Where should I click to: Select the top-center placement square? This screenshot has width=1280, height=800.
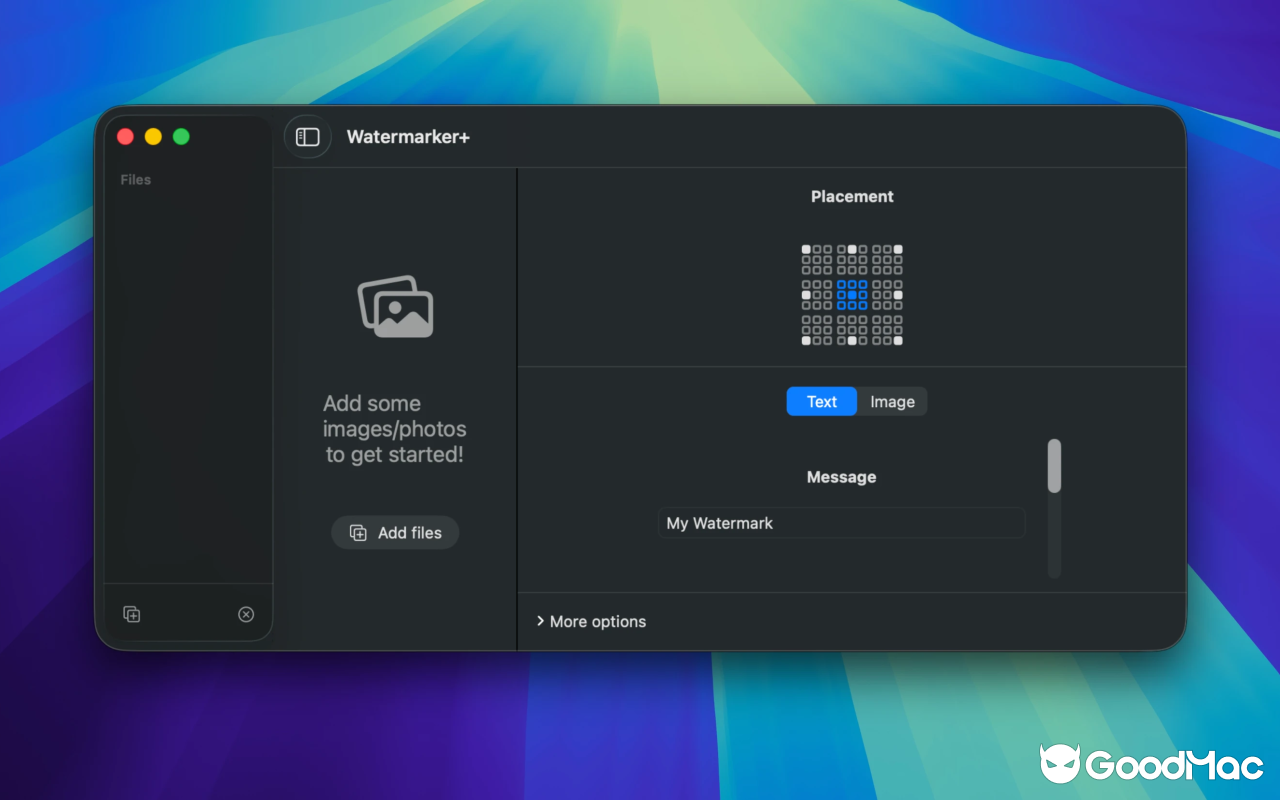(x=852, y=247)
